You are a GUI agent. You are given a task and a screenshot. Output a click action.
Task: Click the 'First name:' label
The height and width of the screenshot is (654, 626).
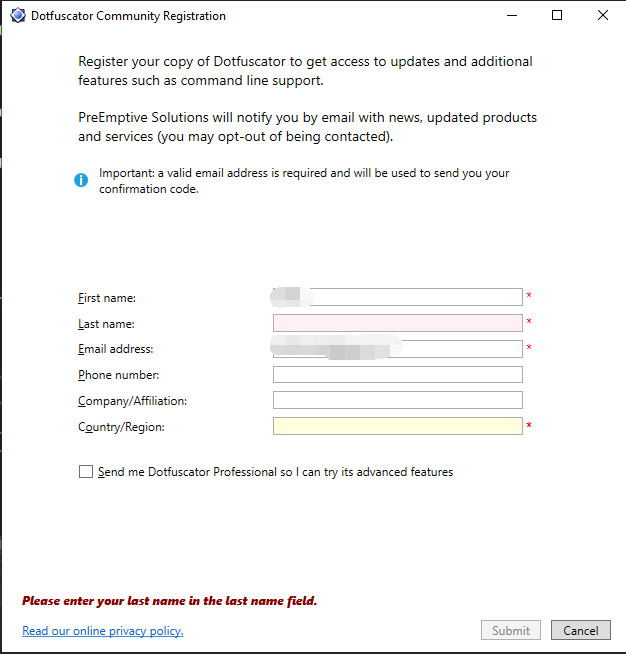tap(107, 298)
